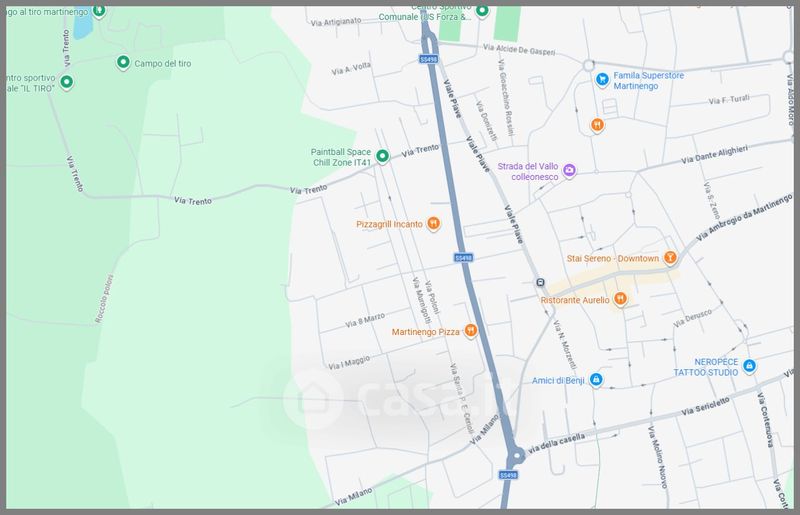Click the Stai Sereno - Downtown text label
Viewport: 800px width, 515px height.
coord(612,259)
